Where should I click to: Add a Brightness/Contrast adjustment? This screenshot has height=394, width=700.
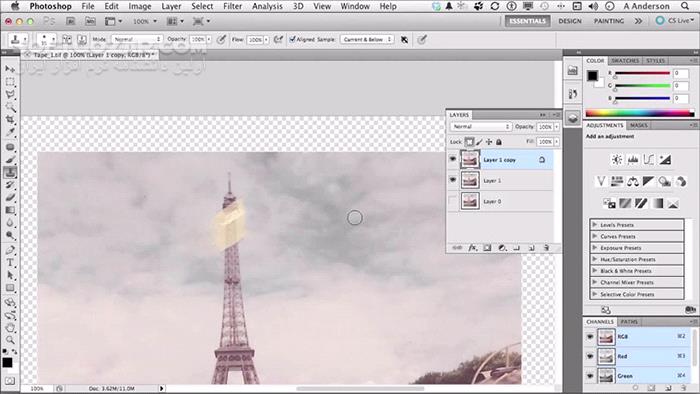pyautogui.click(x=617, y=160)
